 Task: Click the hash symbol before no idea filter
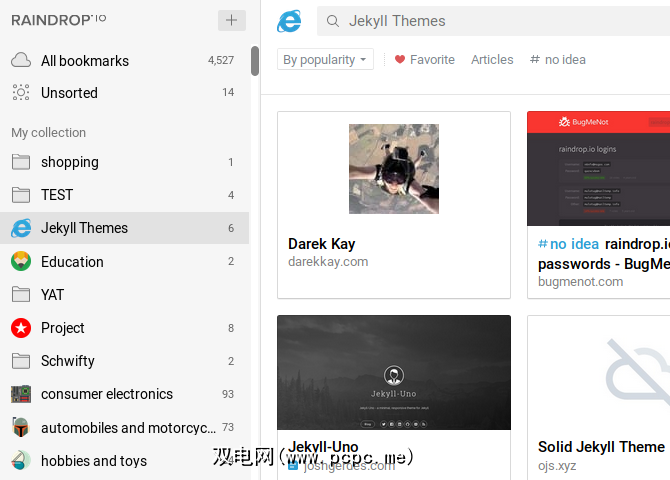click(x=534, y=59)
